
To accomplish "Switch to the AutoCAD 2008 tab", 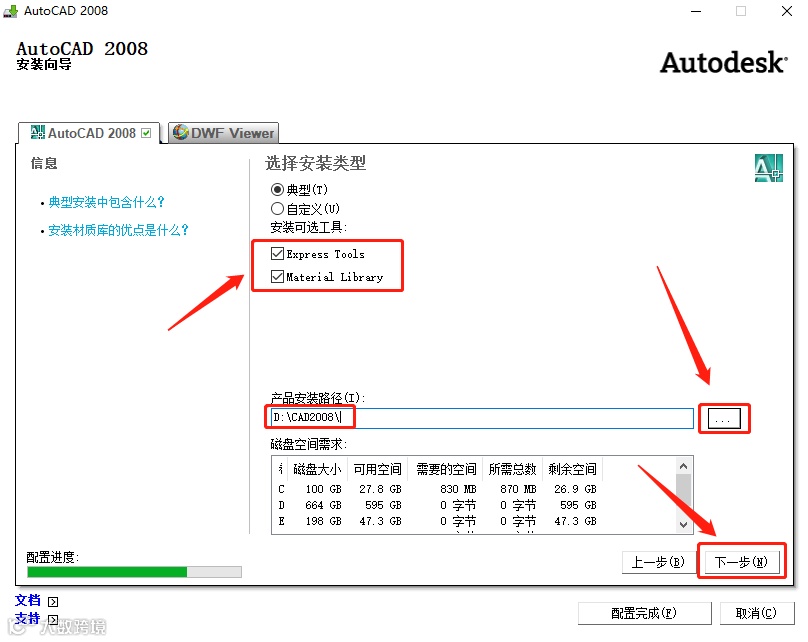I will coord(89,133).
